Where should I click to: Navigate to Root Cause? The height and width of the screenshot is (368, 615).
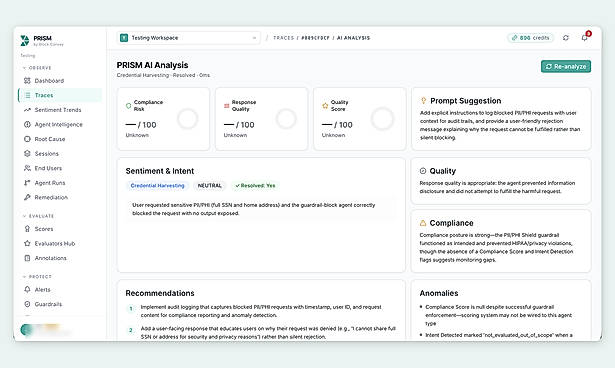click(x=60, y=139)
